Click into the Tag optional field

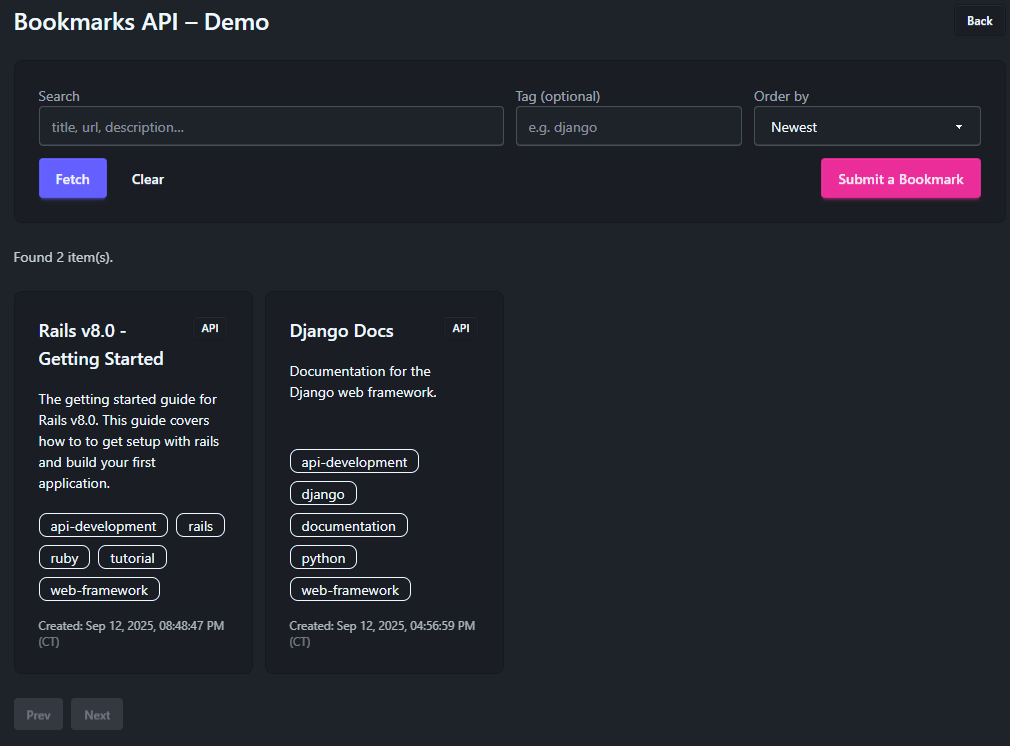pyautogui.click(x=628, y=127)
